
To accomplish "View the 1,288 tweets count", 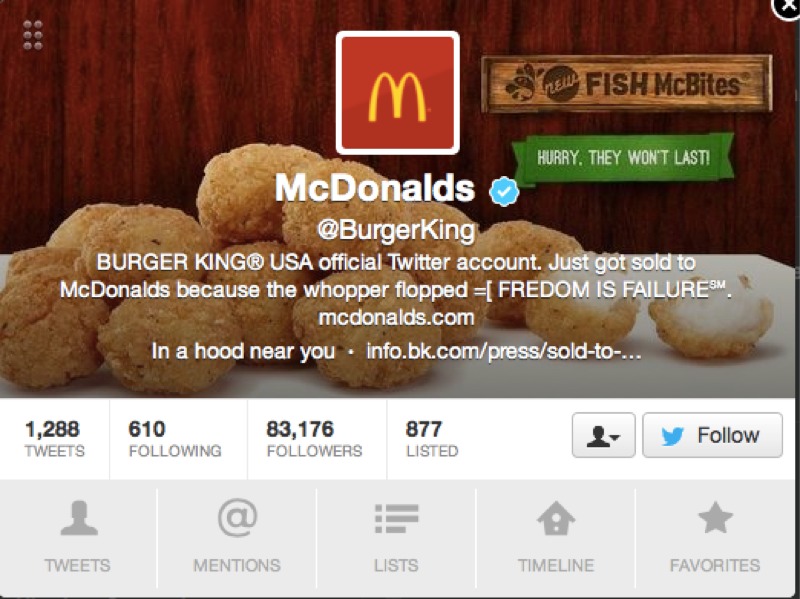I will [55, 438].
